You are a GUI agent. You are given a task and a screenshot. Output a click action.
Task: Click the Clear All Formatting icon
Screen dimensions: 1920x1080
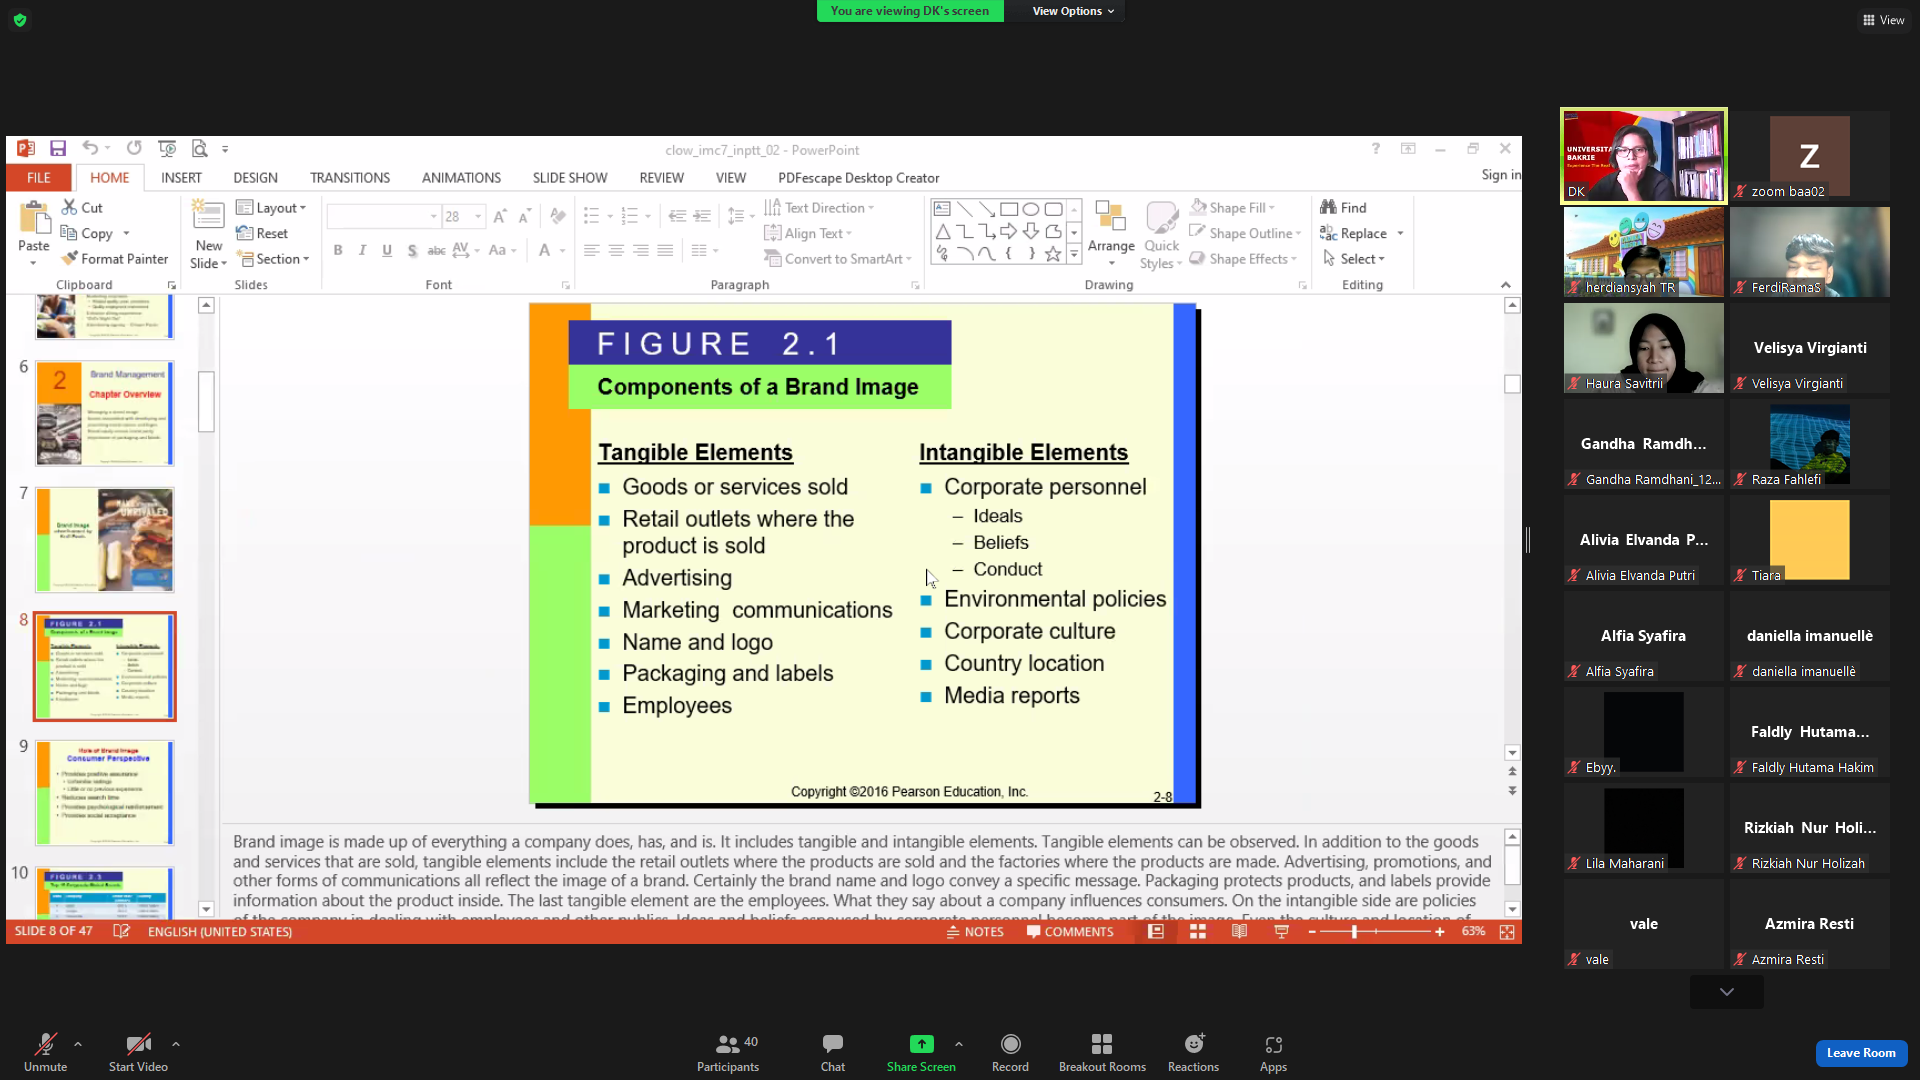click(558, 216)
